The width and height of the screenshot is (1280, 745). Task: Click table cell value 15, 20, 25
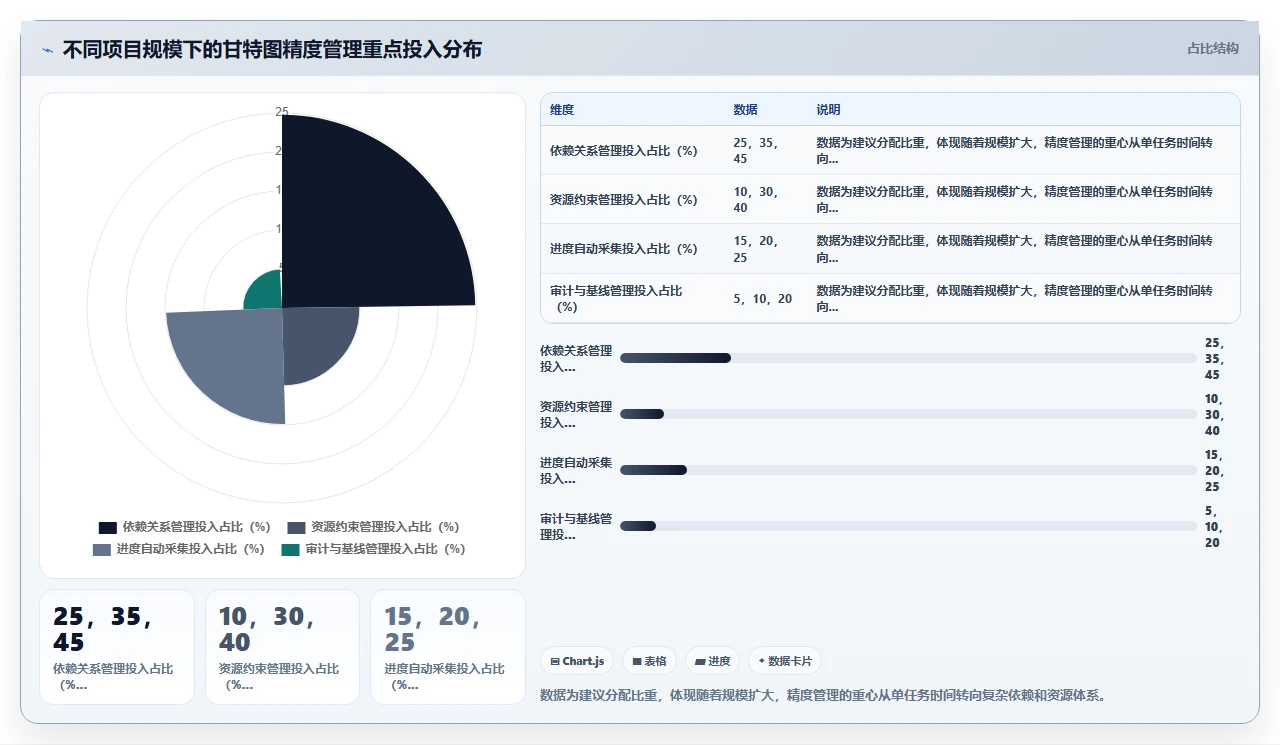[755, 249]
